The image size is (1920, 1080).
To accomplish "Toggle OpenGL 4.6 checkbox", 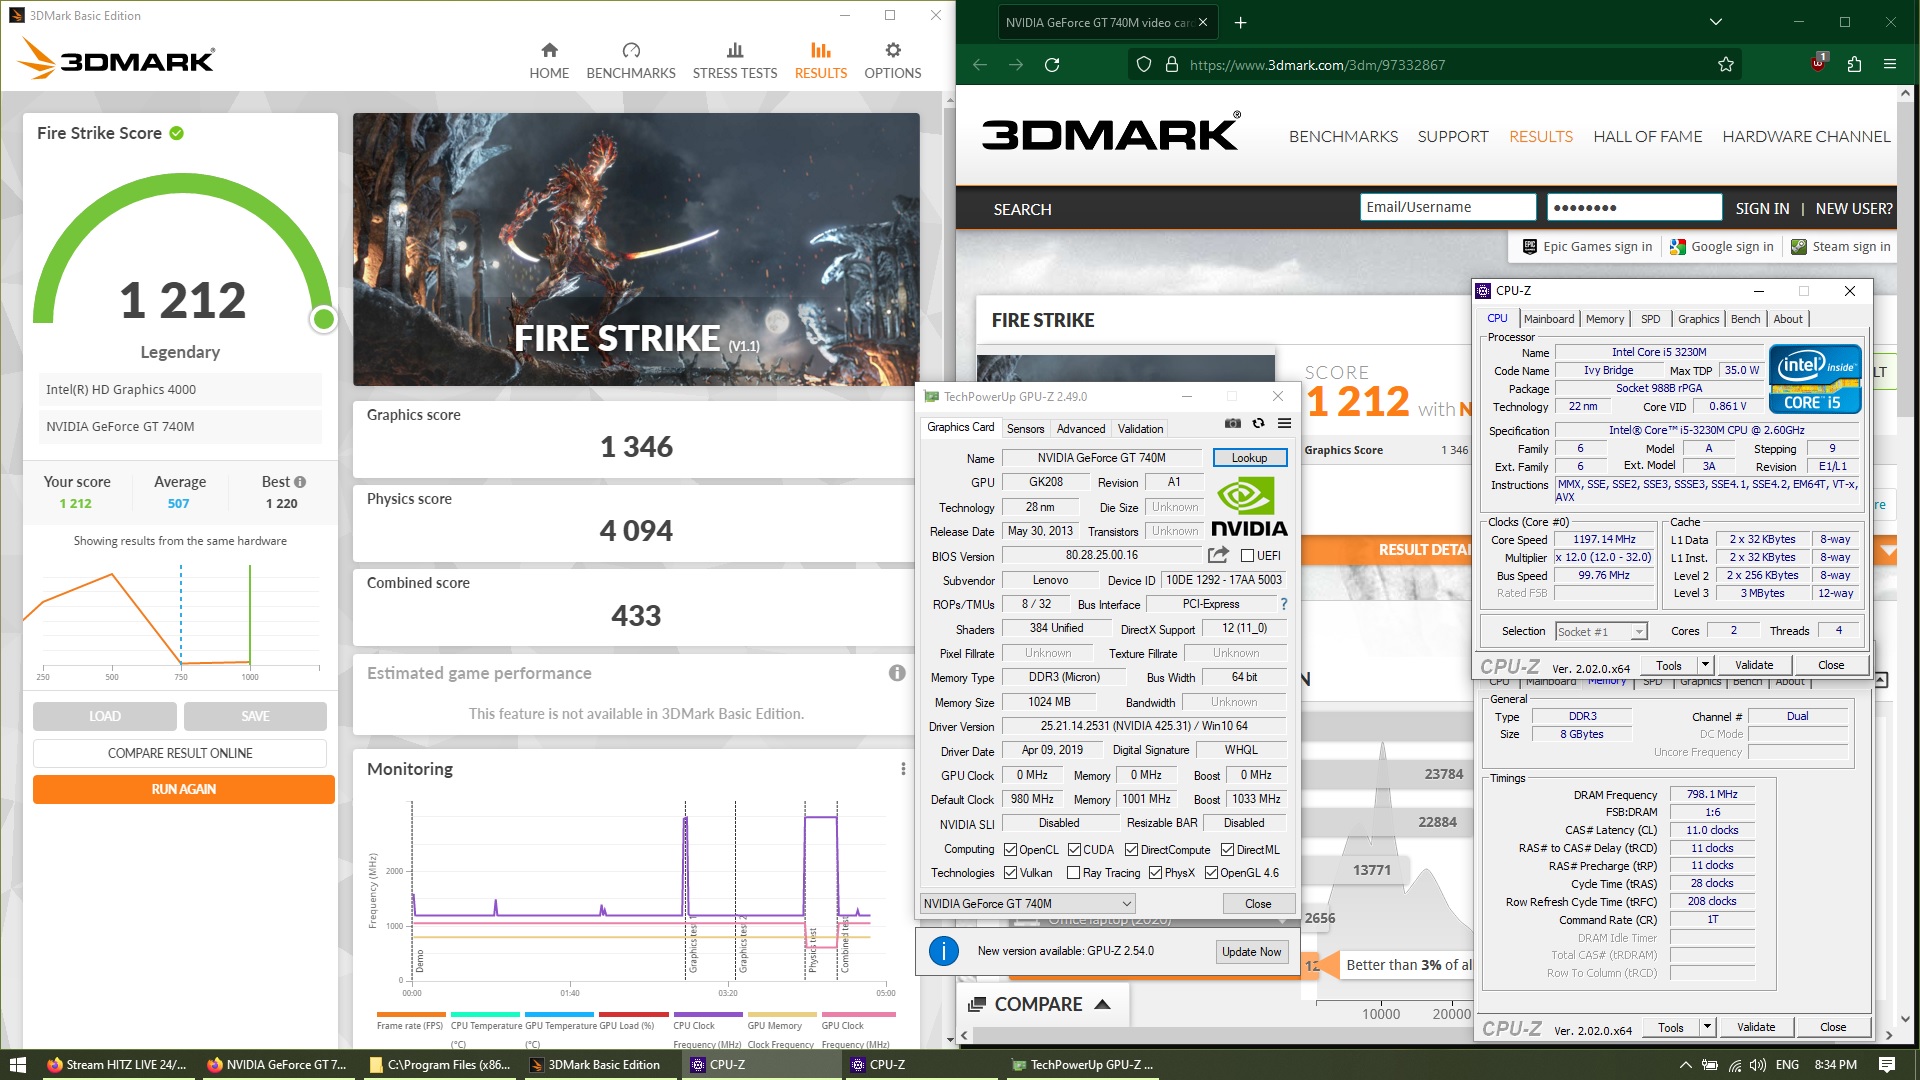I will click(1211, 873).
